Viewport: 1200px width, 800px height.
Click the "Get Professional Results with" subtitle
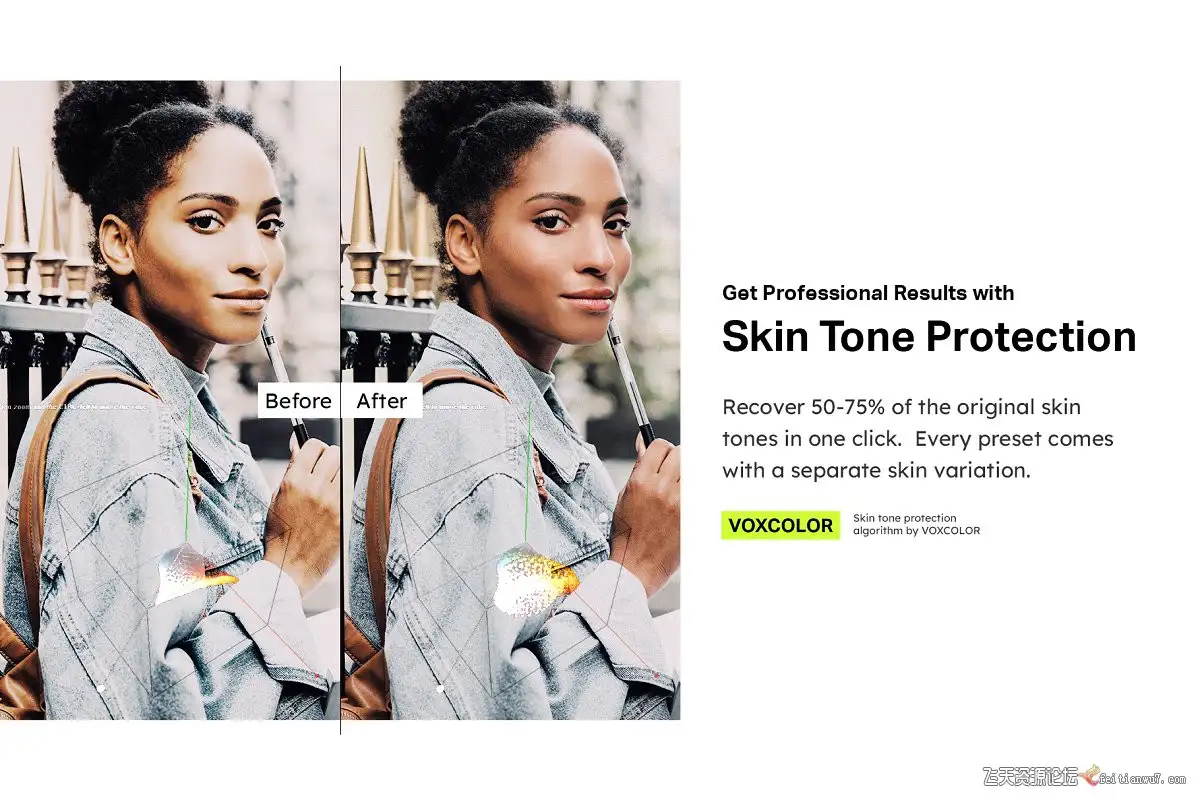(x=868, y=293)
